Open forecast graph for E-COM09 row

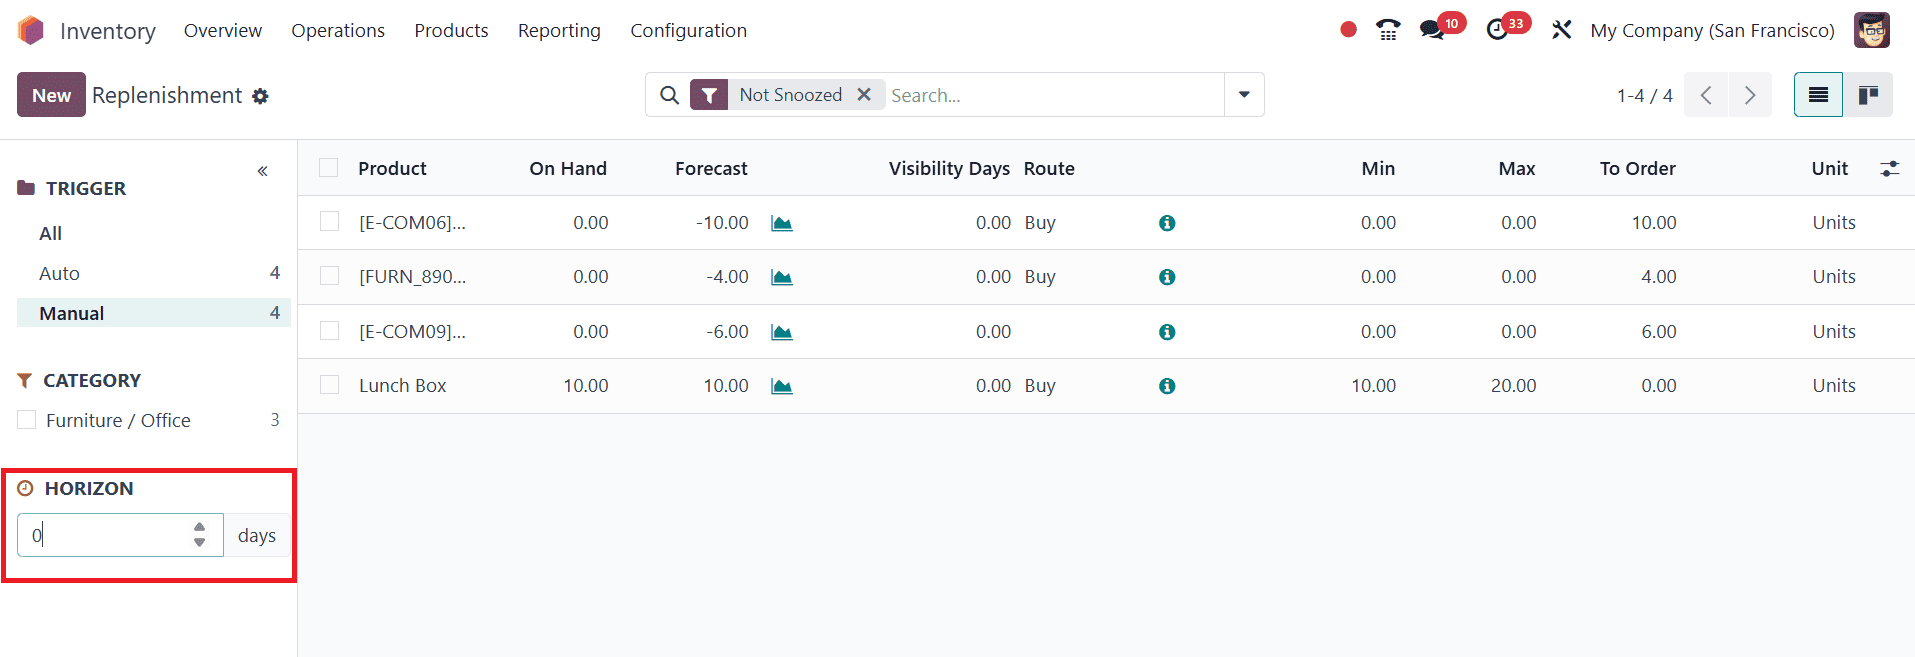pos(782,332)
